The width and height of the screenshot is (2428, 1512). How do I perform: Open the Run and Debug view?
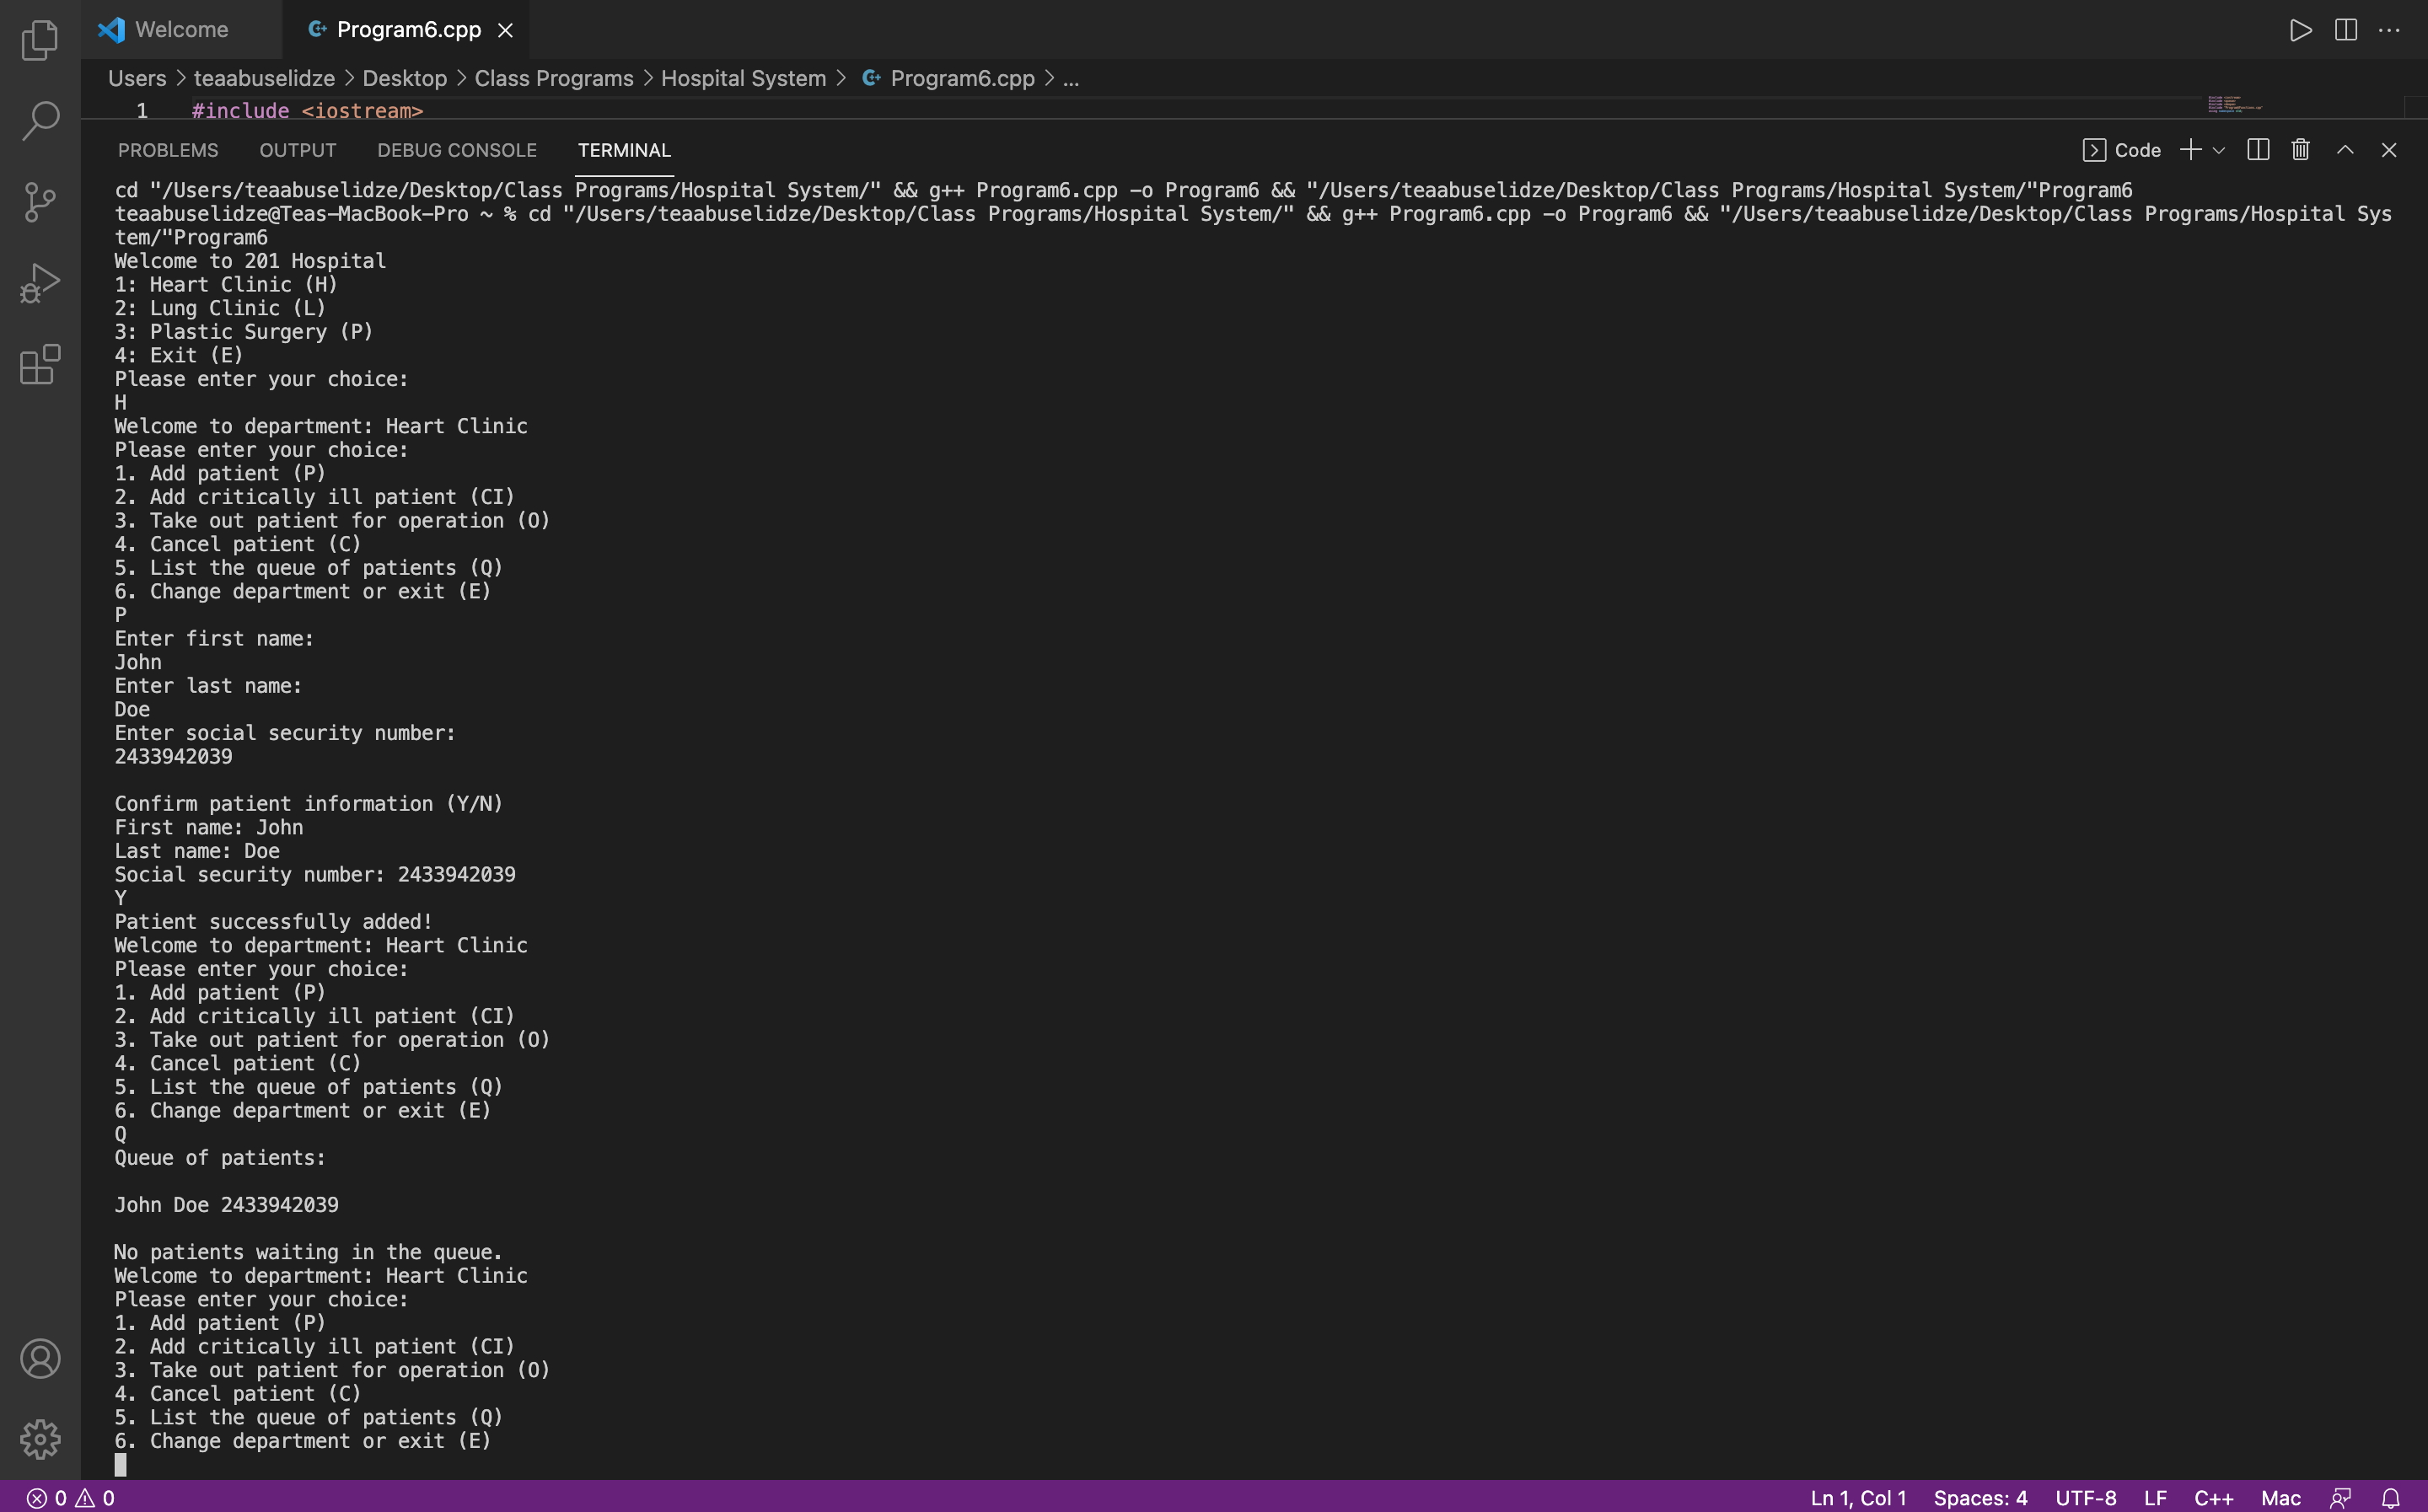point(40,283)
